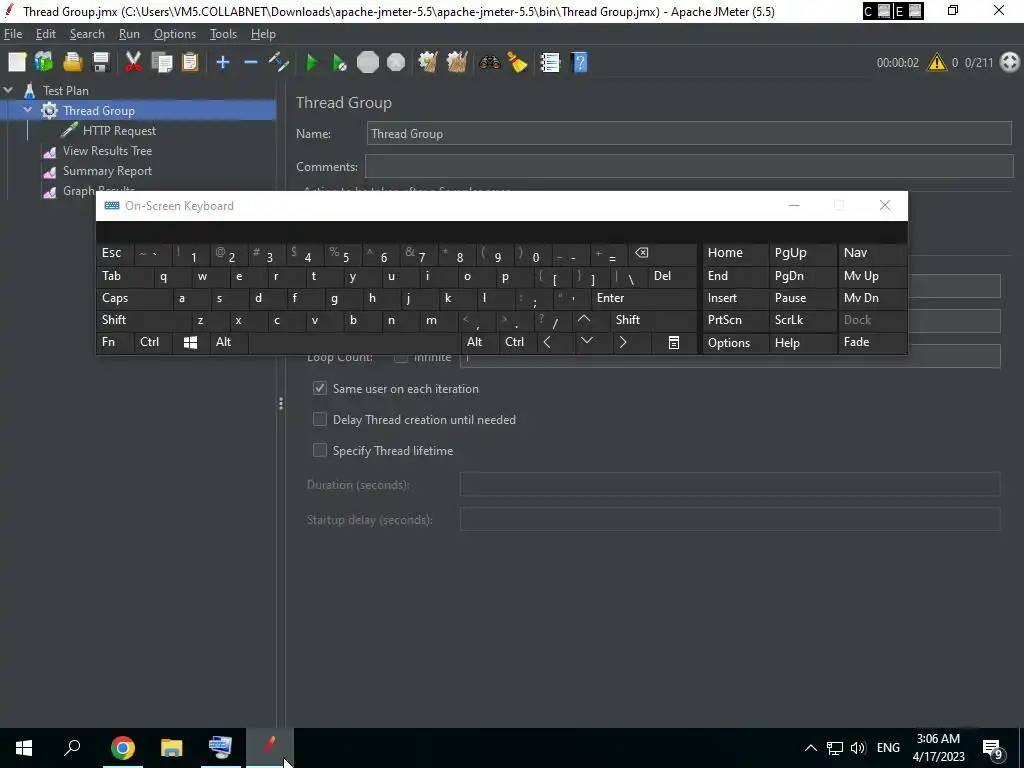1024x768 pixels.
Task: Click the warning triangle log indicator
Action: click(x=936, y=63)
